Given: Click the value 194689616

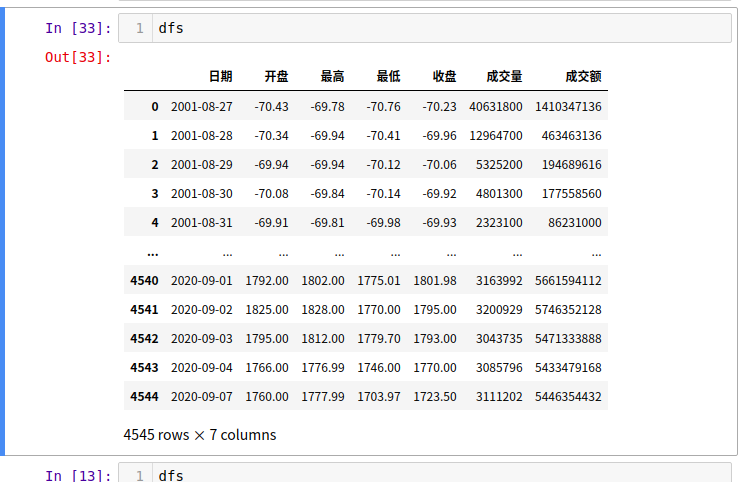Looking at the screenshot, I should pyautogui.click(x=571, y=164).
